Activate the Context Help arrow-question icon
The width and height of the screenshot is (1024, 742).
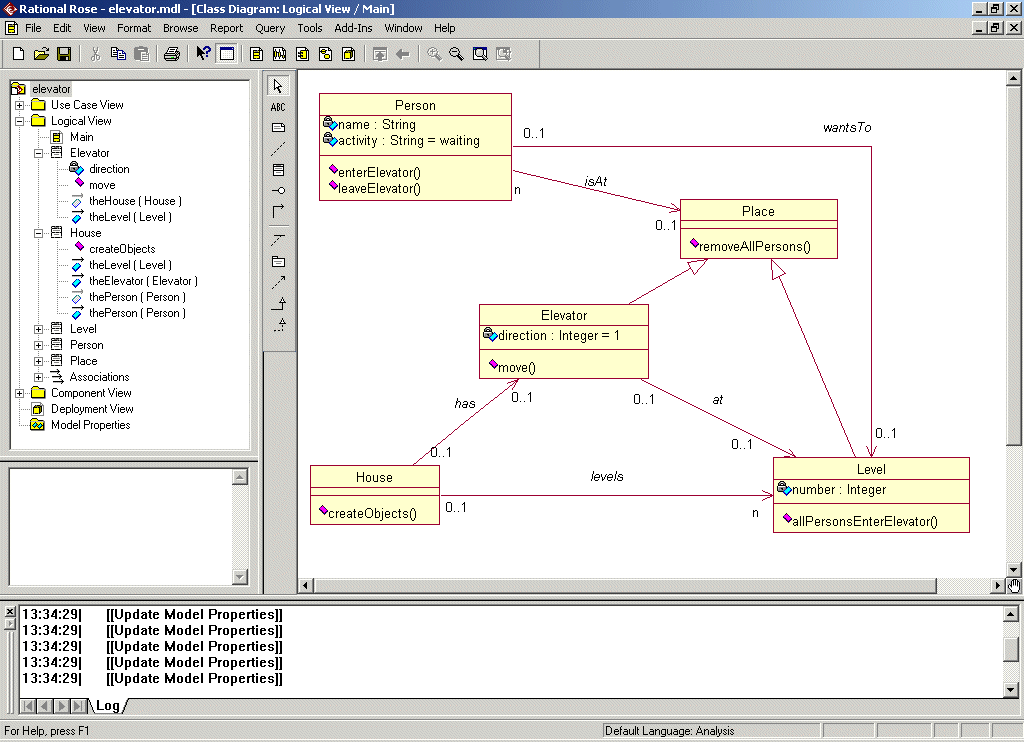[x=203, y=54]
